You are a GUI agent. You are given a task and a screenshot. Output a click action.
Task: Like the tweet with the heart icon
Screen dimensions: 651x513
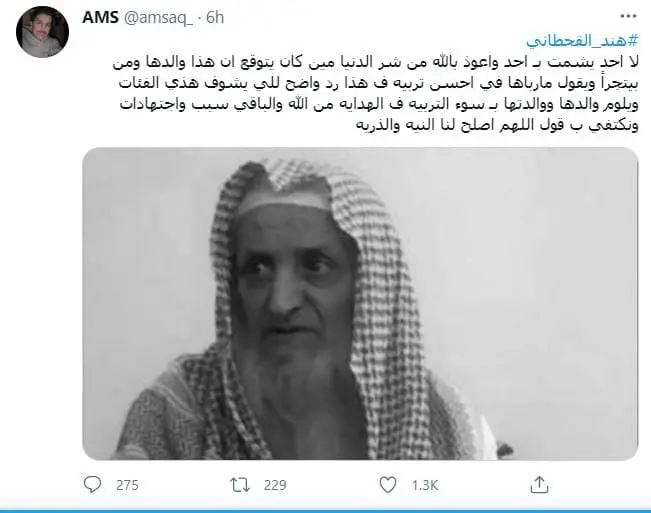388,485
